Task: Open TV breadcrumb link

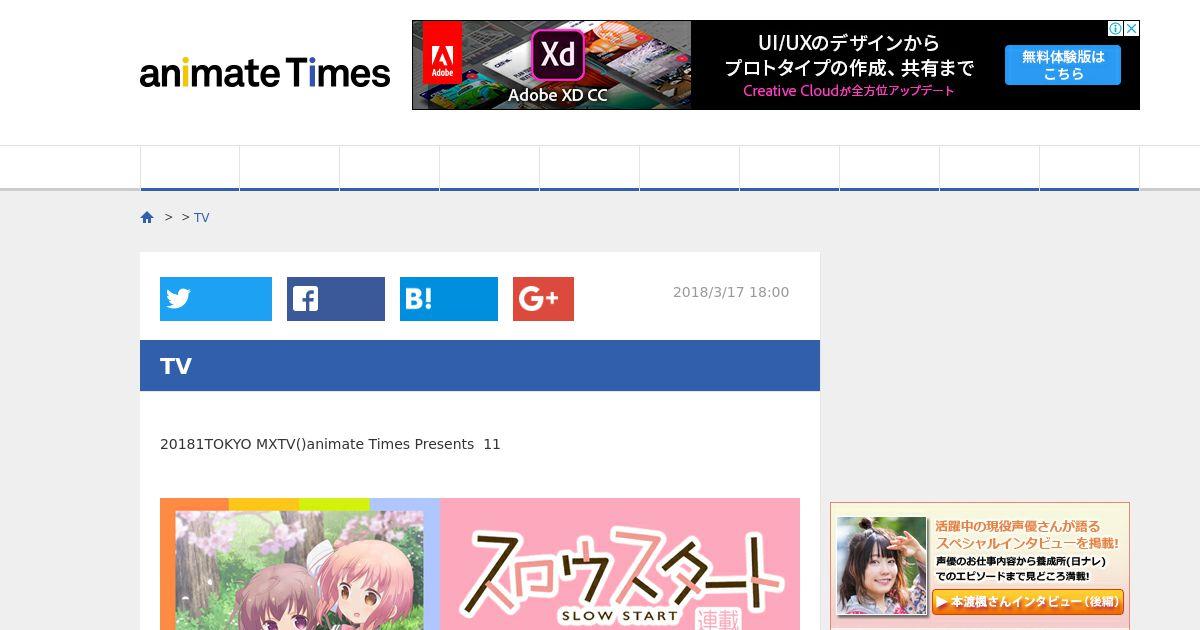Action: [x=202, y=218]
